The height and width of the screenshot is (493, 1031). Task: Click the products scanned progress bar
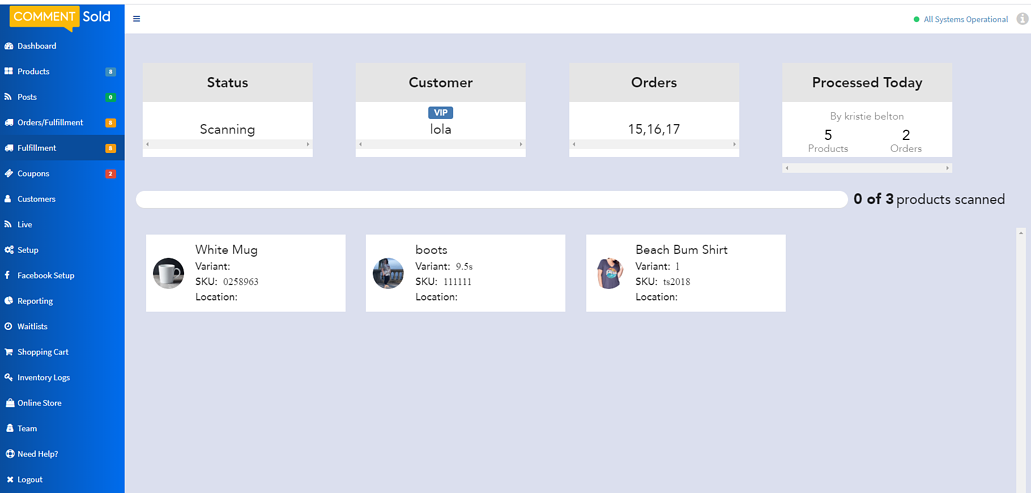491,199
